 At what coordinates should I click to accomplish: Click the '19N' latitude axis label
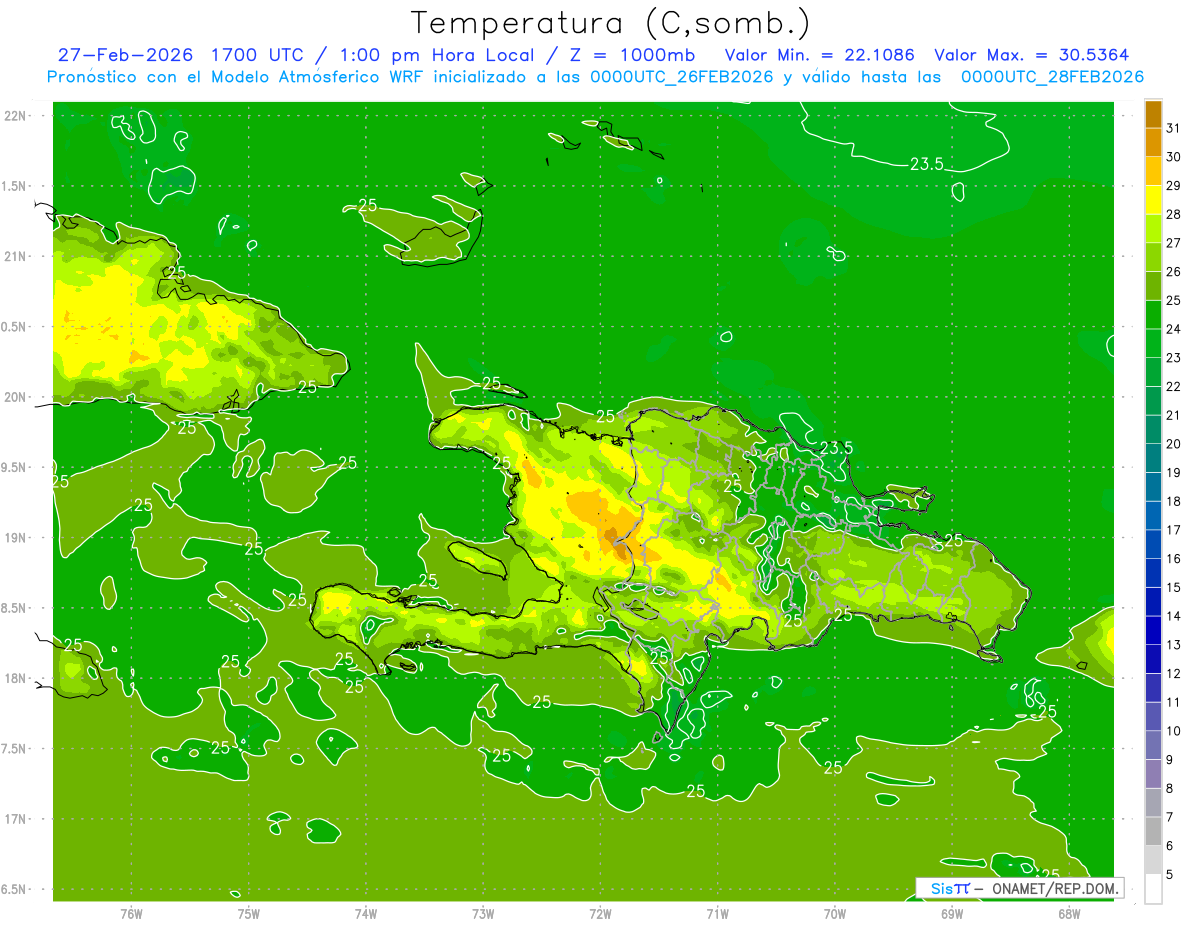point(16,538)
